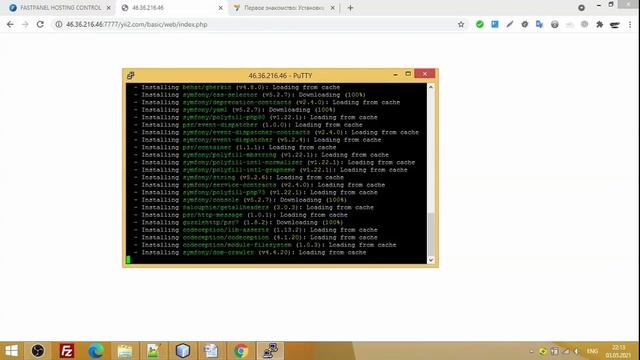Screen dimensions: 640x360
Task: Click the PuTTY title bar
Action: pos(280,76)
